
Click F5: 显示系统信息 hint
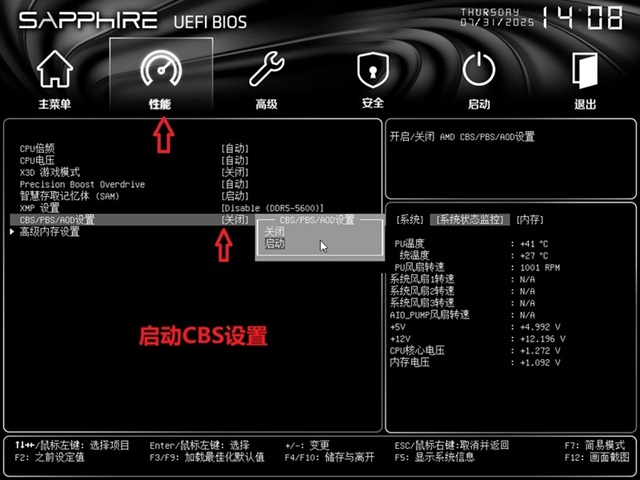tap(435, 457)
